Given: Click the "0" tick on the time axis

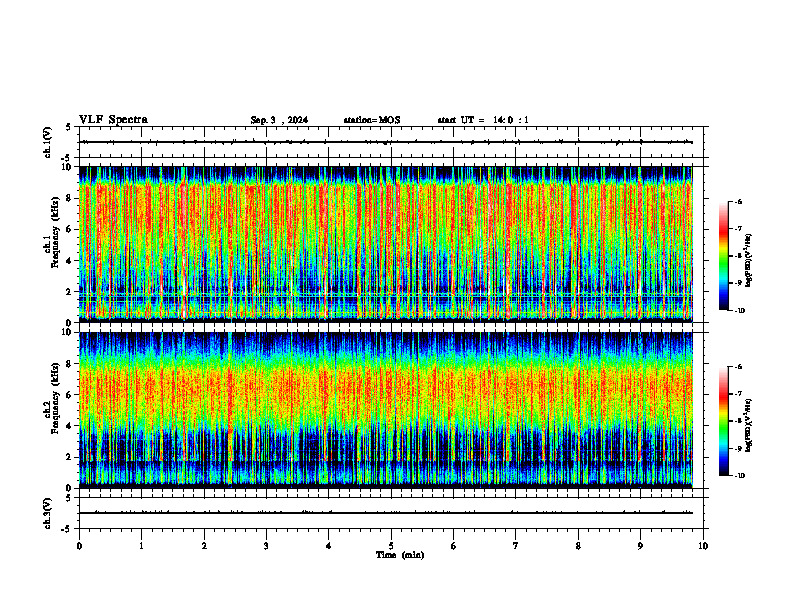Looking at the screenshot, I should point(79,546).
